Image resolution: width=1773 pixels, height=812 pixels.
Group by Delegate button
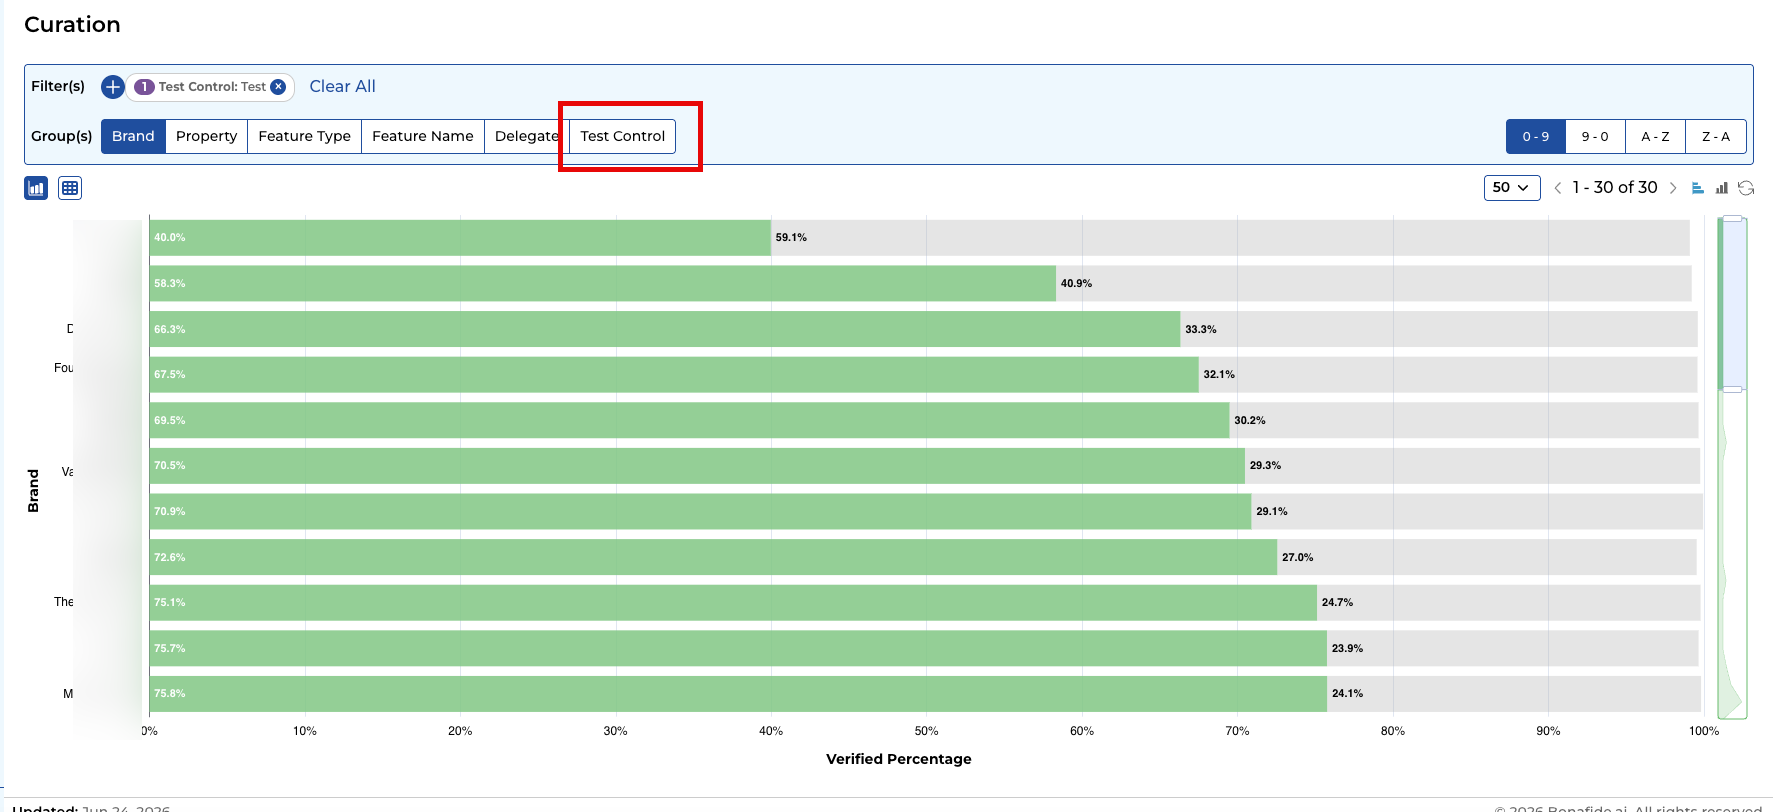point(526,136)
